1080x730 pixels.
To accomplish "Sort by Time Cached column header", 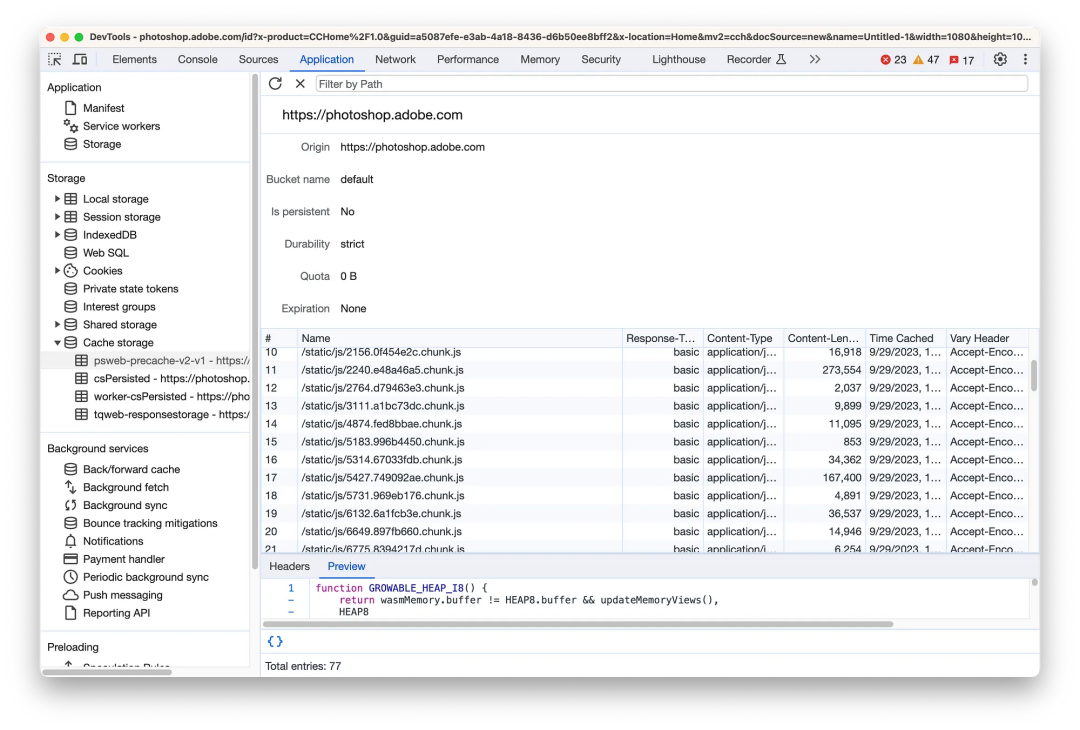I will tap(905, 338).
